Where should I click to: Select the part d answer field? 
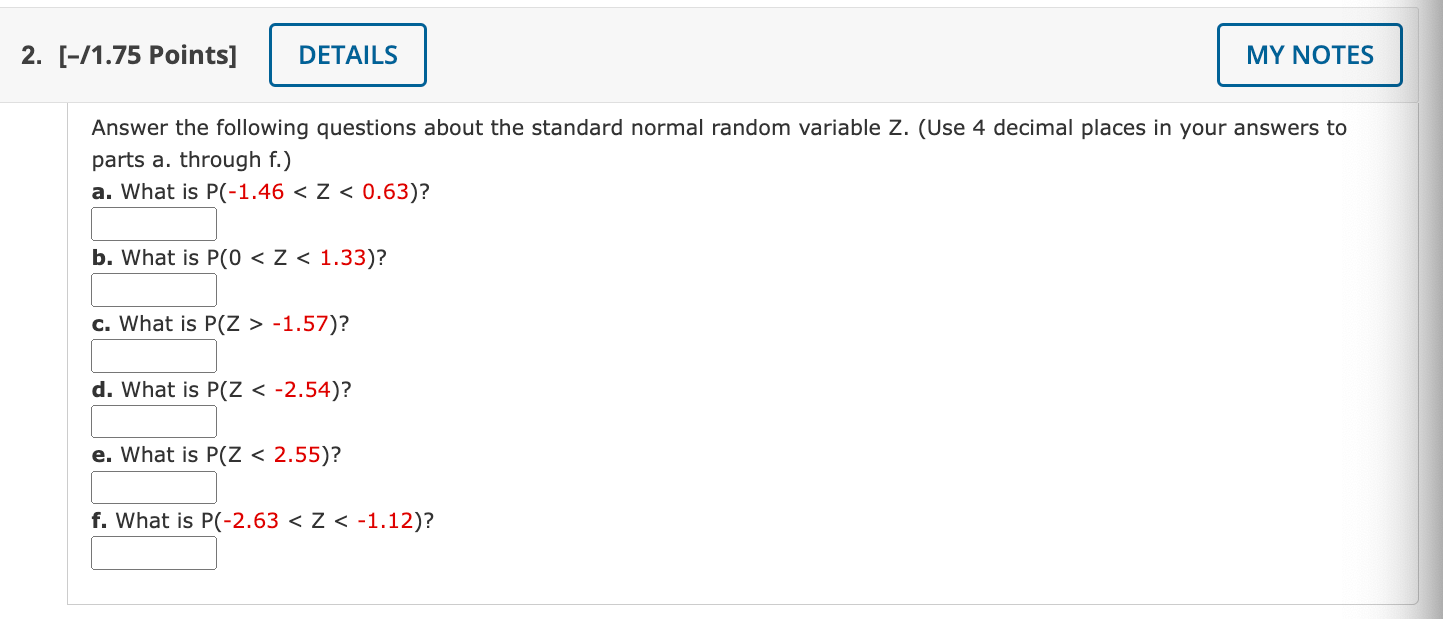[x=153, y=421]
